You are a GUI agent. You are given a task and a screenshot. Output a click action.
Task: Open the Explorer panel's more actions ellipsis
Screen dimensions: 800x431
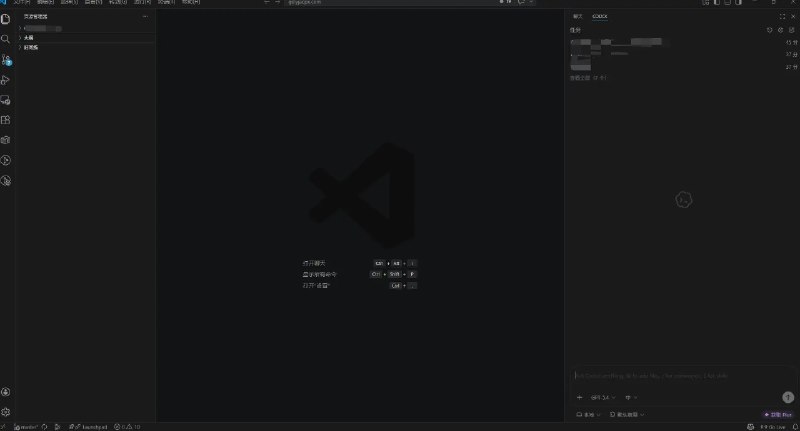pyautogui.click(x=145, y=16)
